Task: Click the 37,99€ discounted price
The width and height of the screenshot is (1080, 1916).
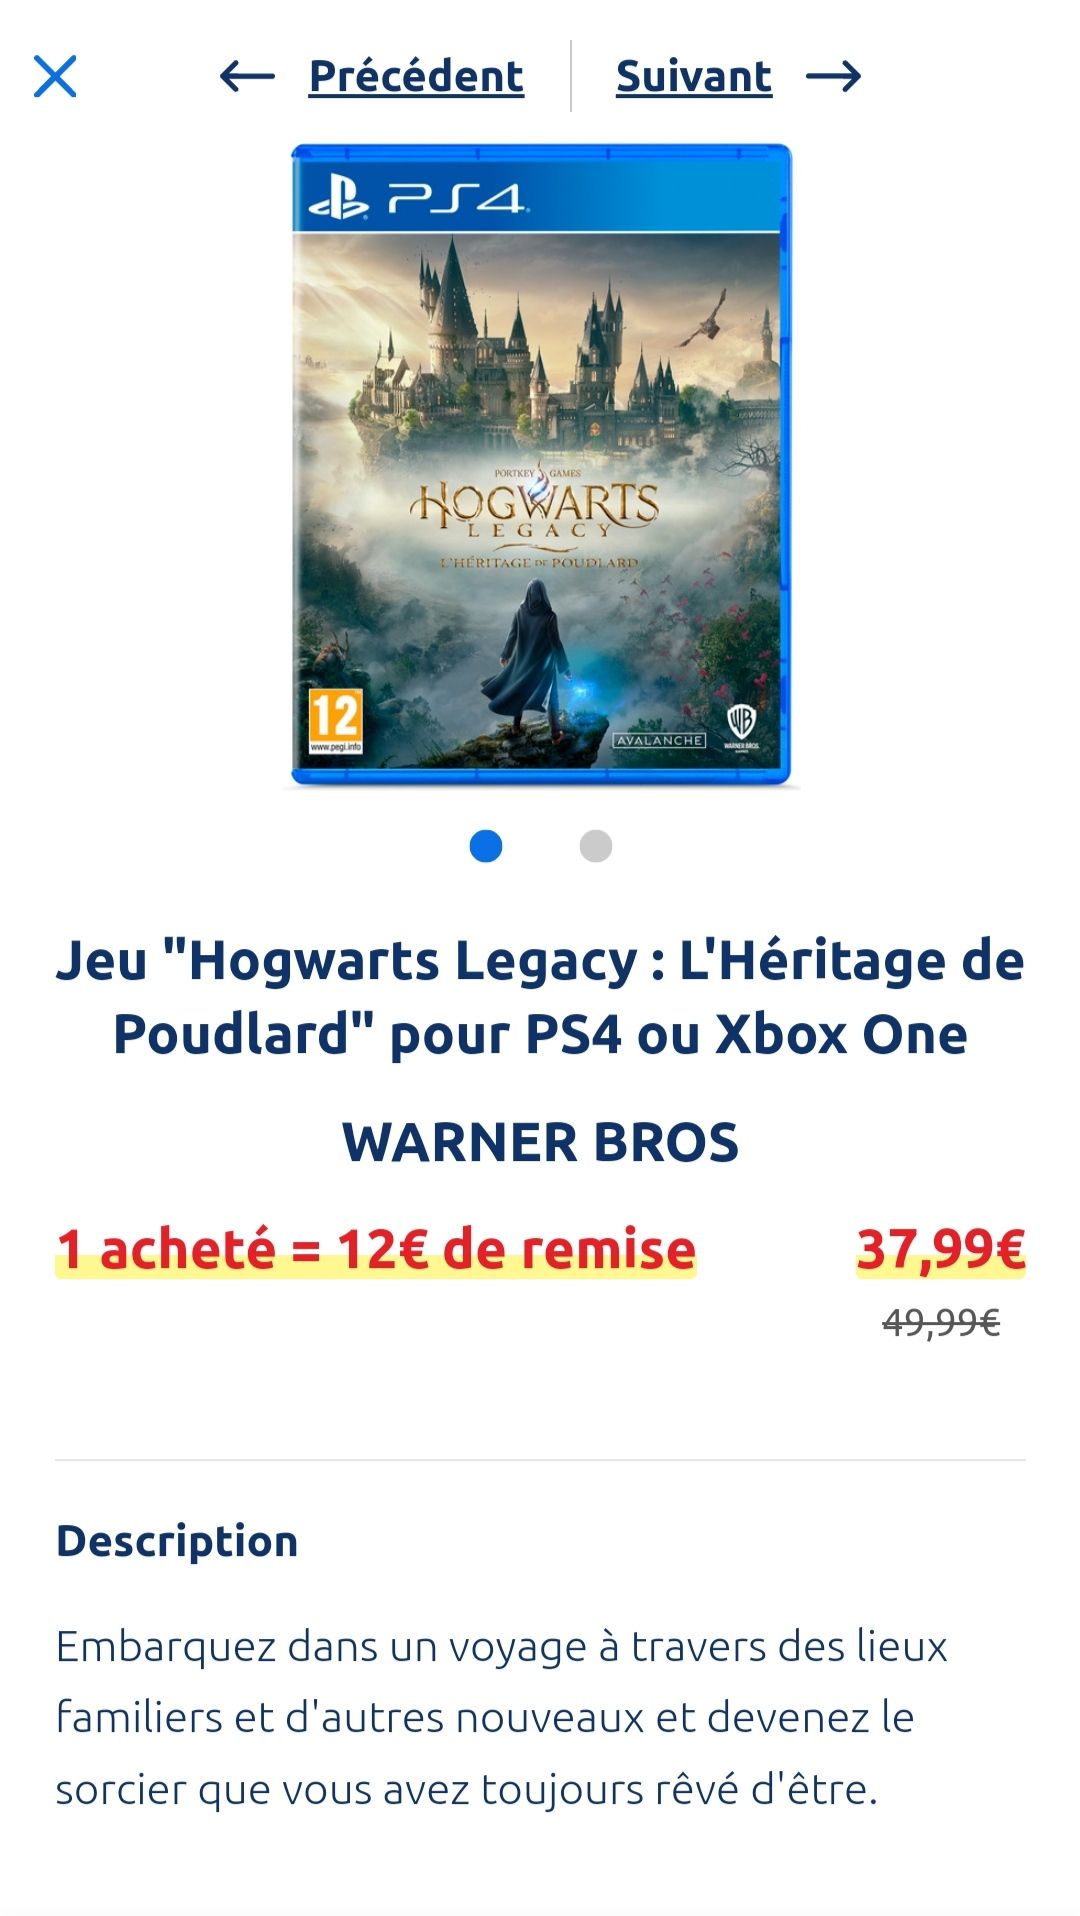Action: (941, 1250)
